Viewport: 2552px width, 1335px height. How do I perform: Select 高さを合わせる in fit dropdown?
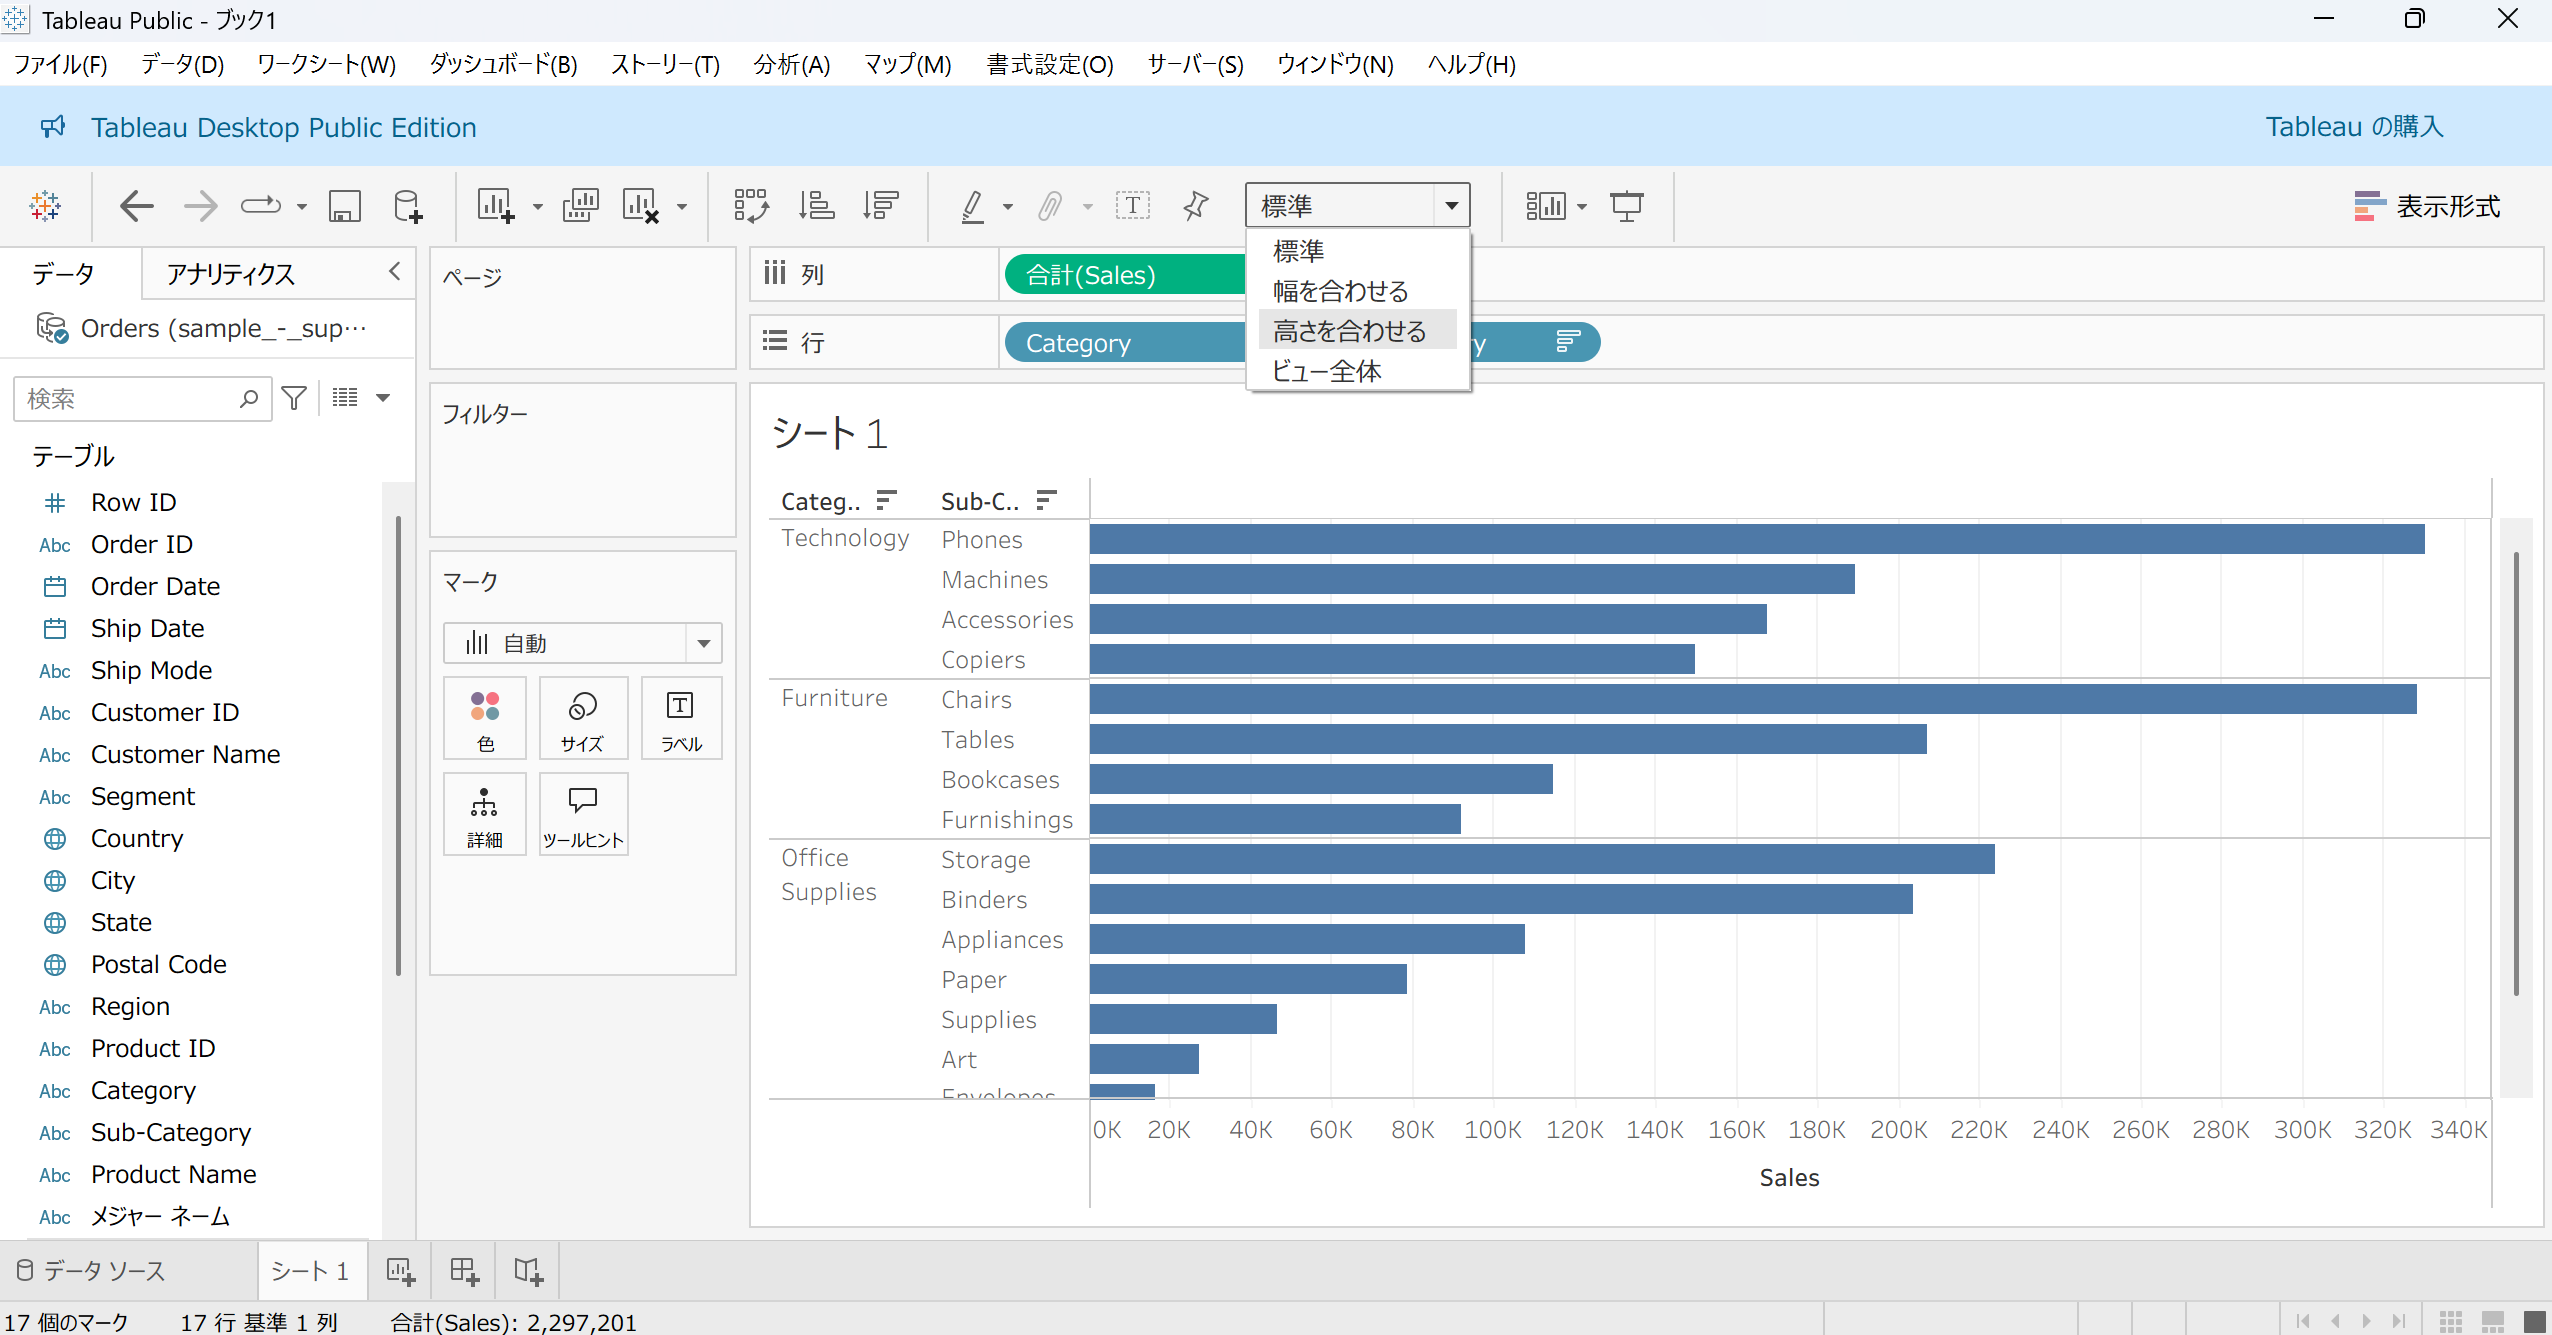coord(1349,331)
